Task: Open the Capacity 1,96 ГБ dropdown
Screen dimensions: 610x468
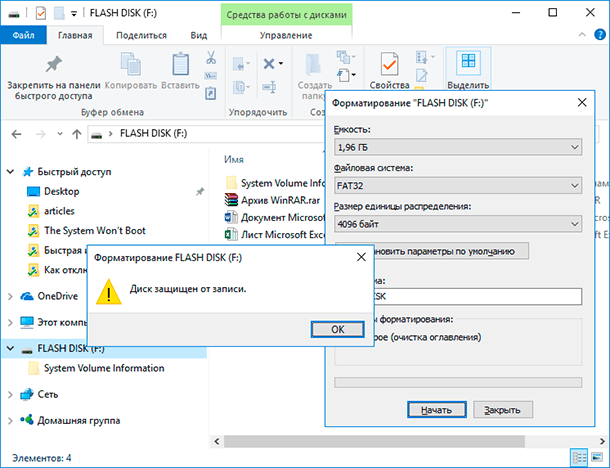Action: pyautogui.click(x=458, y=147)
